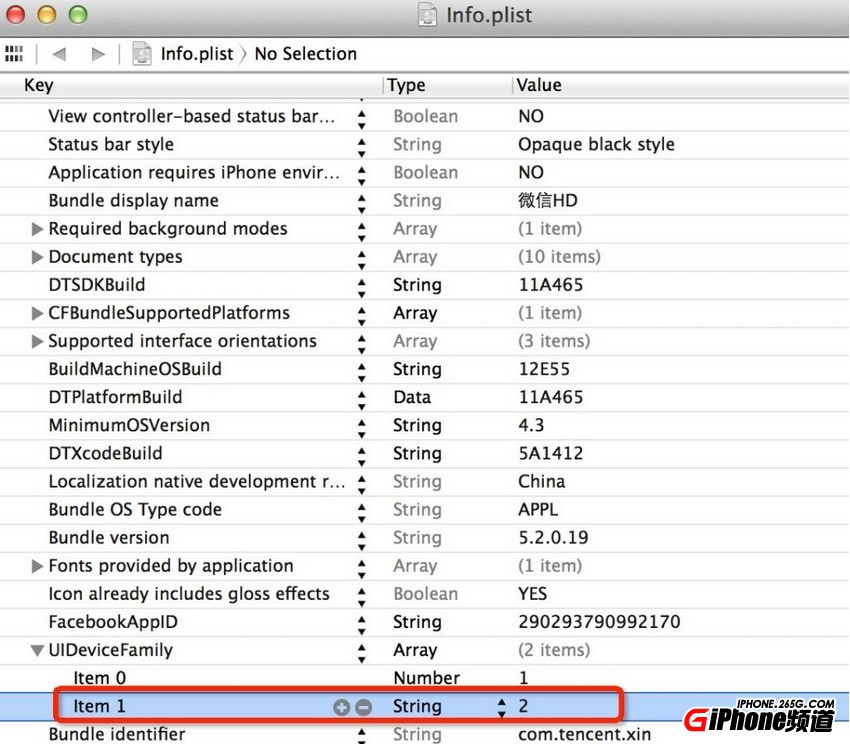850x744 pixels.
Task: Click the plist document icon in title bar
Action: 428,15
